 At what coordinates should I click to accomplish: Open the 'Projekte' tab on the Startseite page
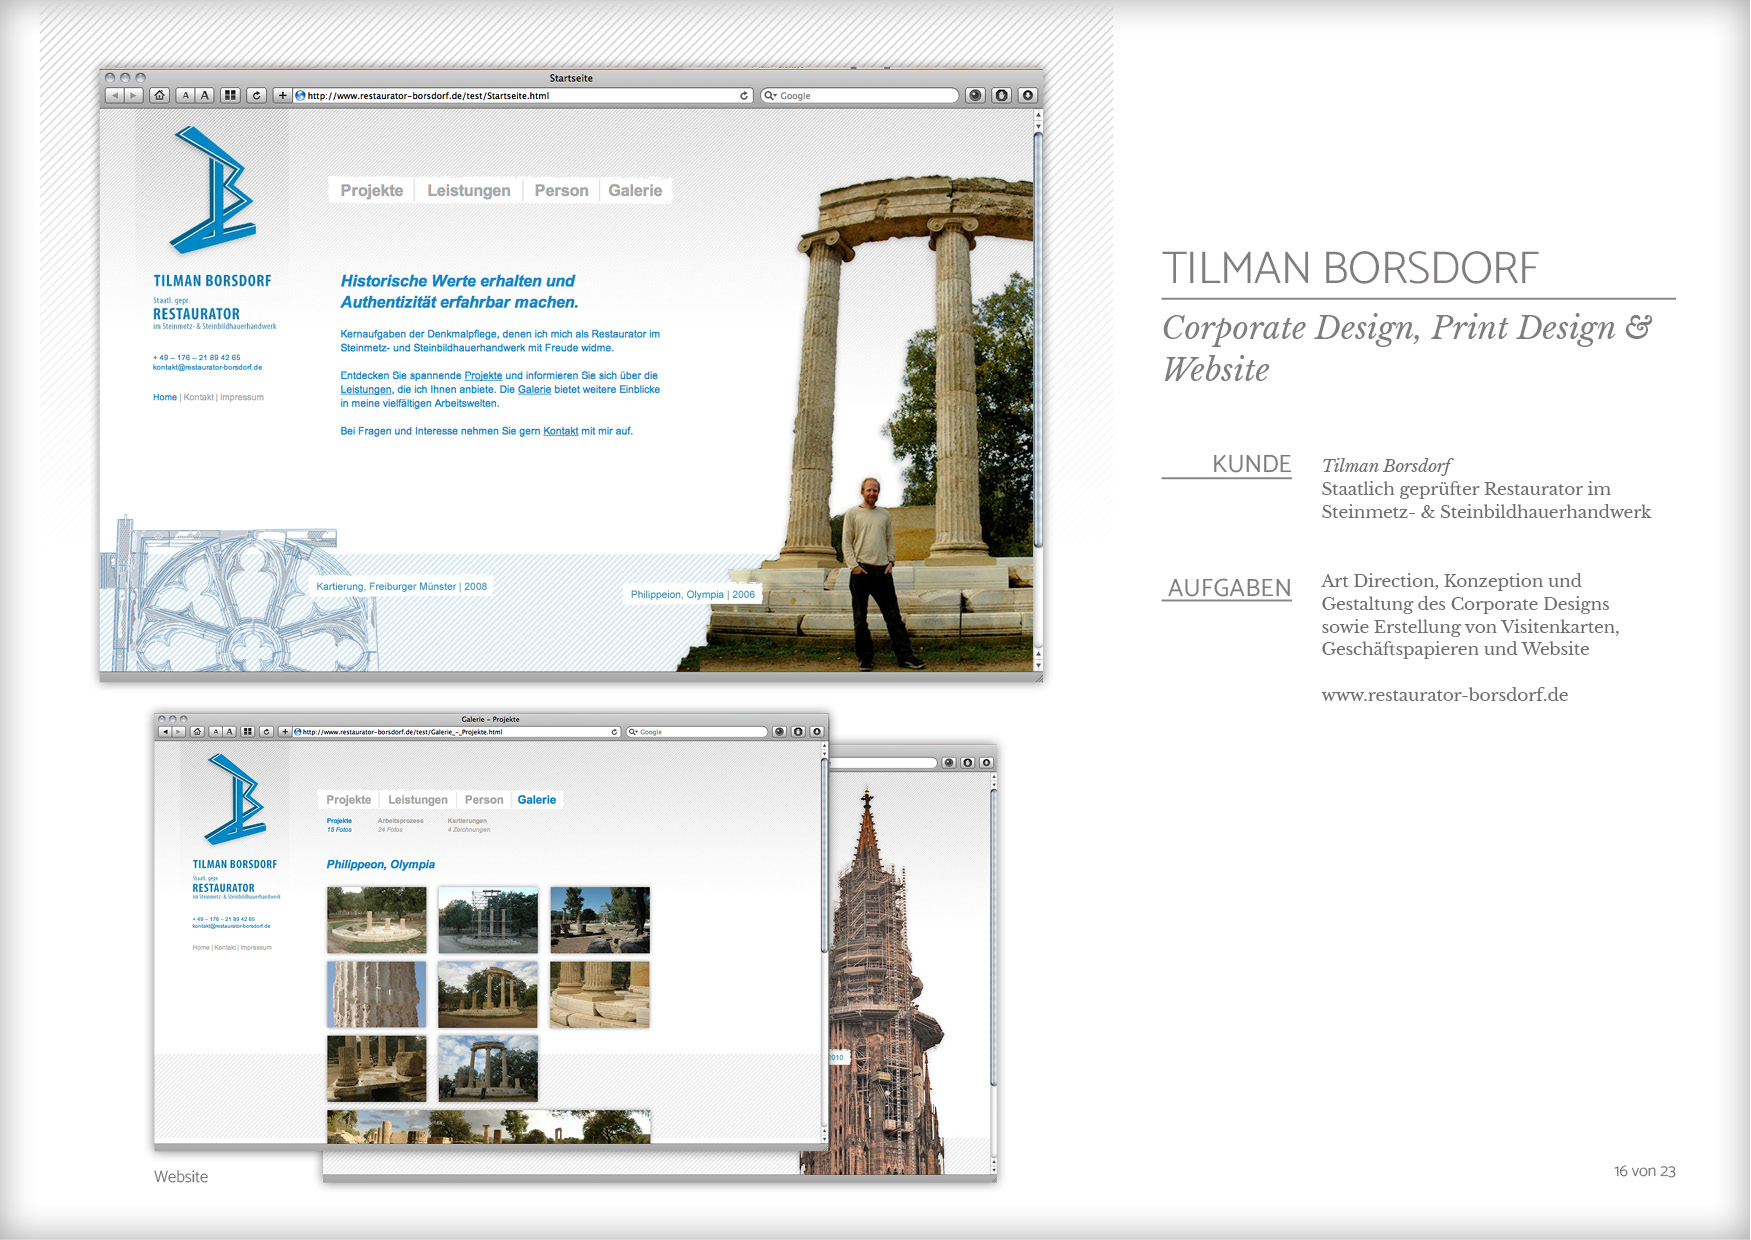[372, 191]
